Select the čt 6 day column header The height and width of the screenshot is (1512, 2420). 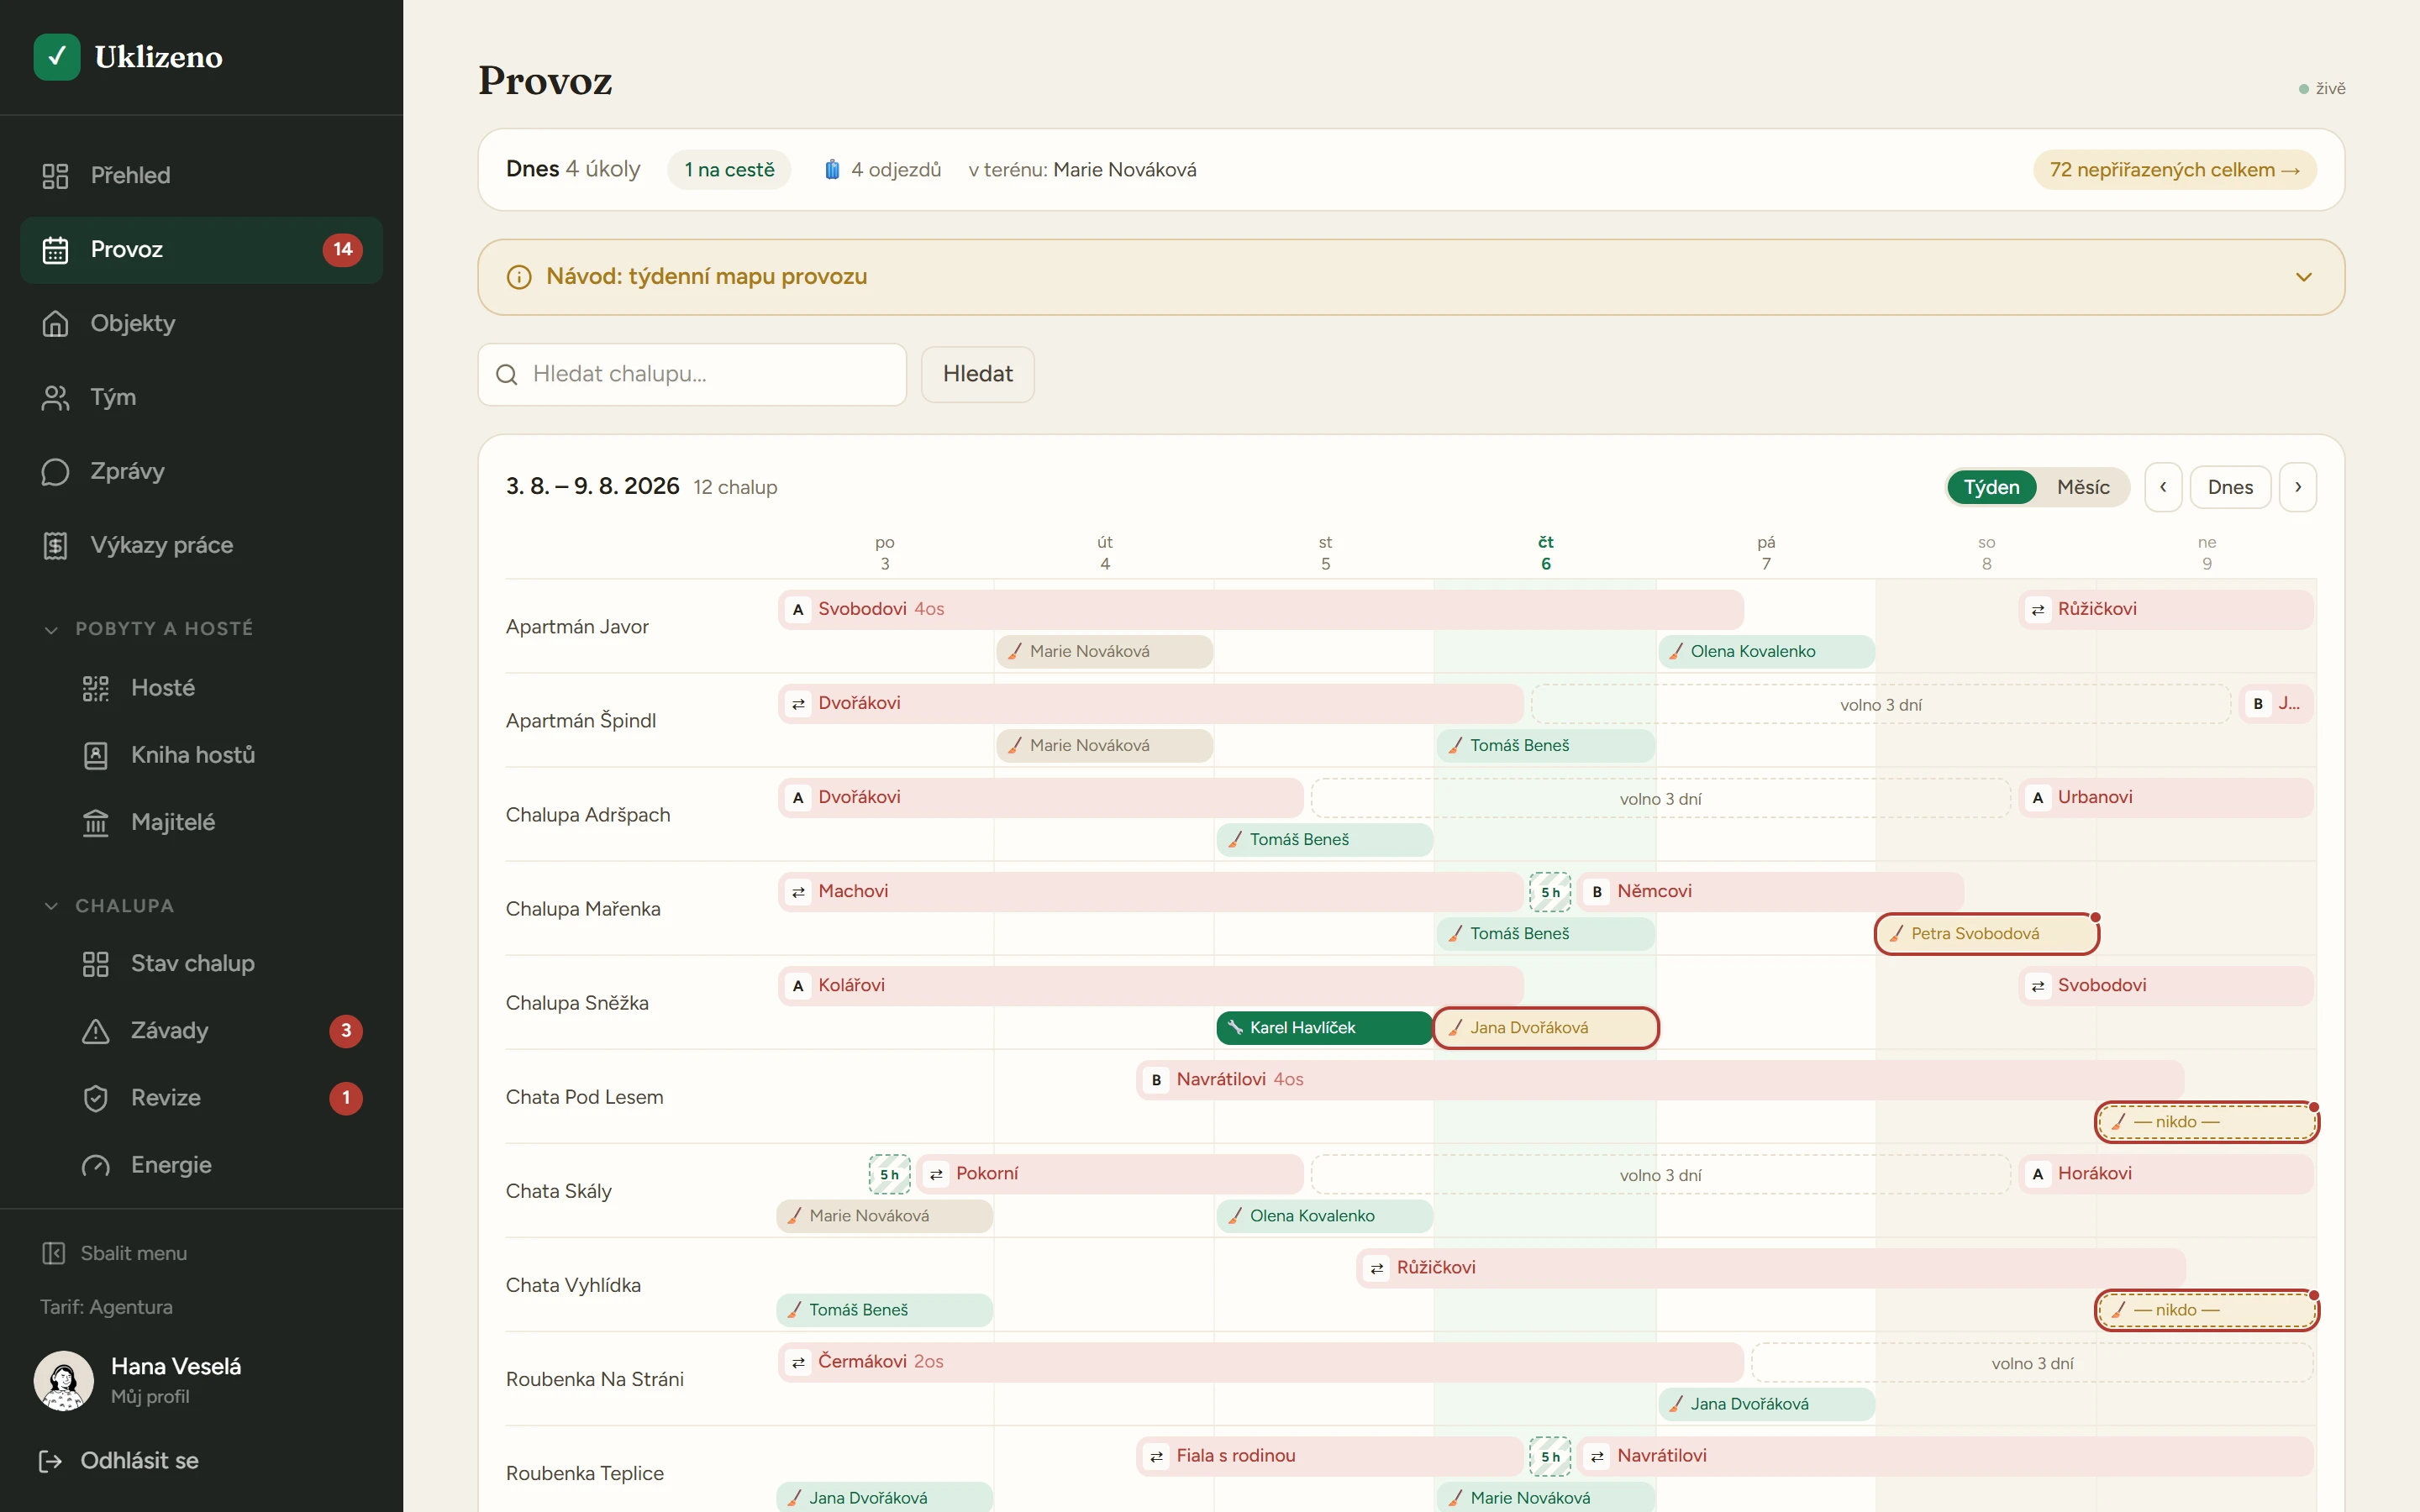pyautogui.click(x=1545, y=553)
